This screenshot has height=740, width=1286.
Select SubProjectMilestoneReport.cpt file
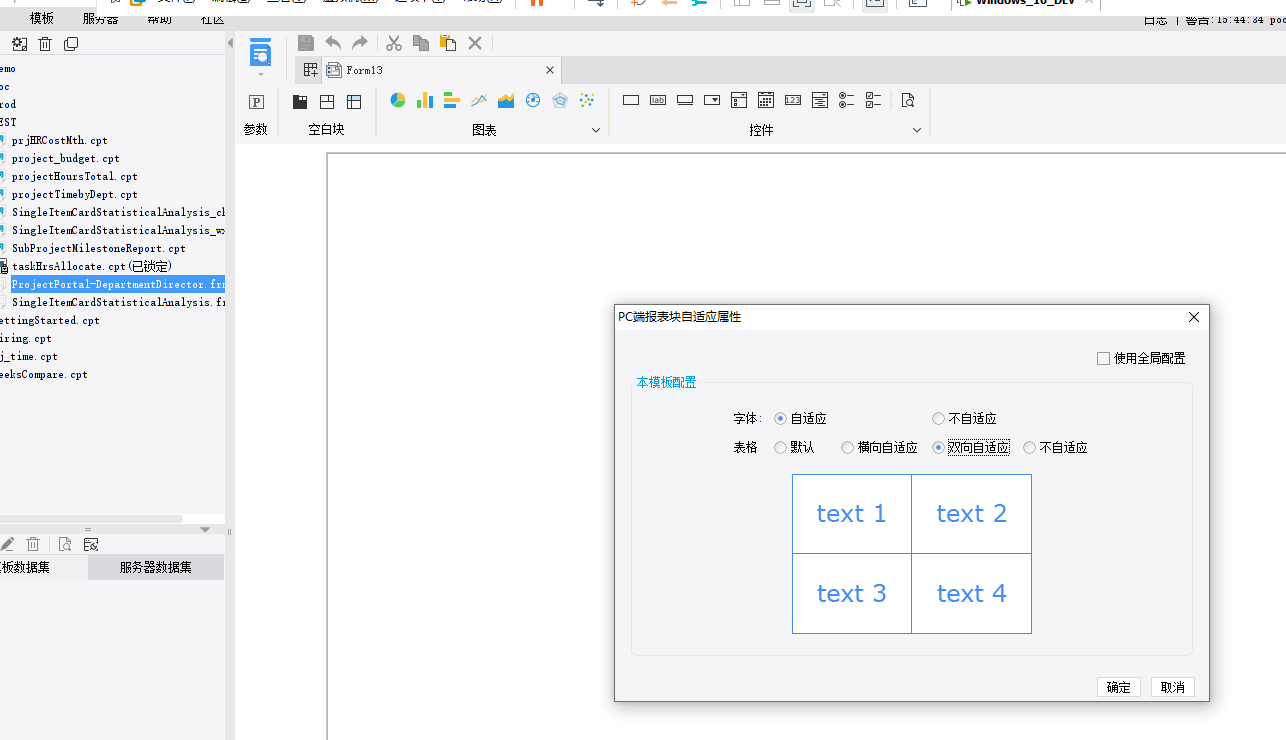coord(98,248)
